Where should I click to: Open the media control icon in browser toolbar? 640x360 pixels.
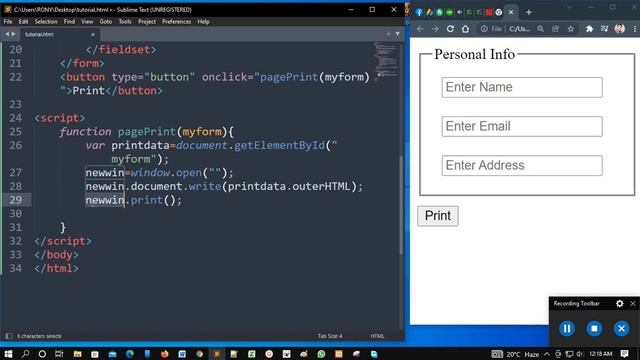tap(604, 29)
